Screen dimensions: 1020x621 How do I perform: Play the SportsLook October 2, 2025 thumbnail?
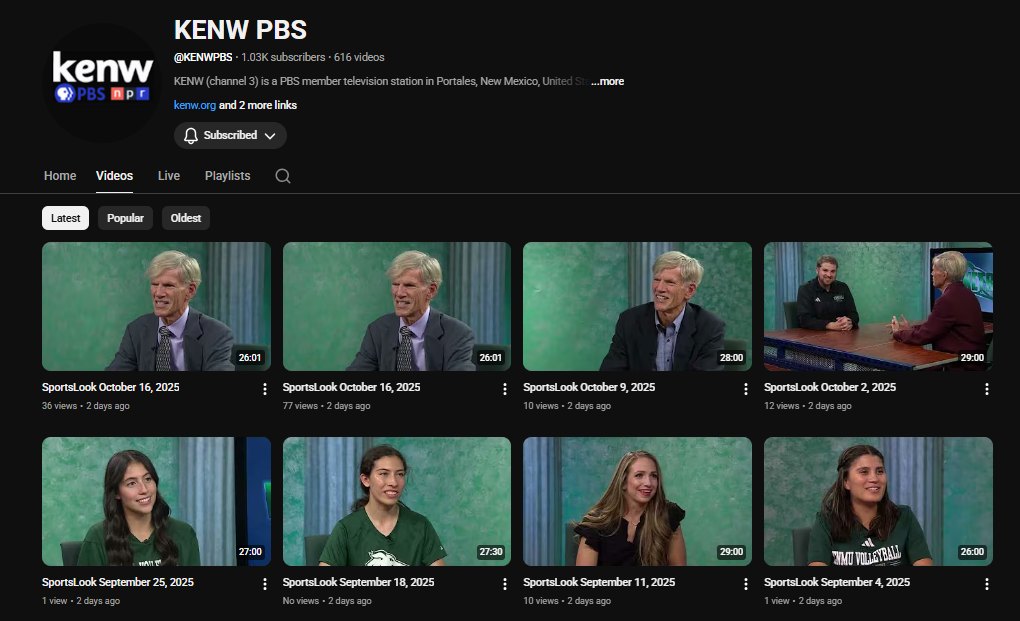[878, 306]
